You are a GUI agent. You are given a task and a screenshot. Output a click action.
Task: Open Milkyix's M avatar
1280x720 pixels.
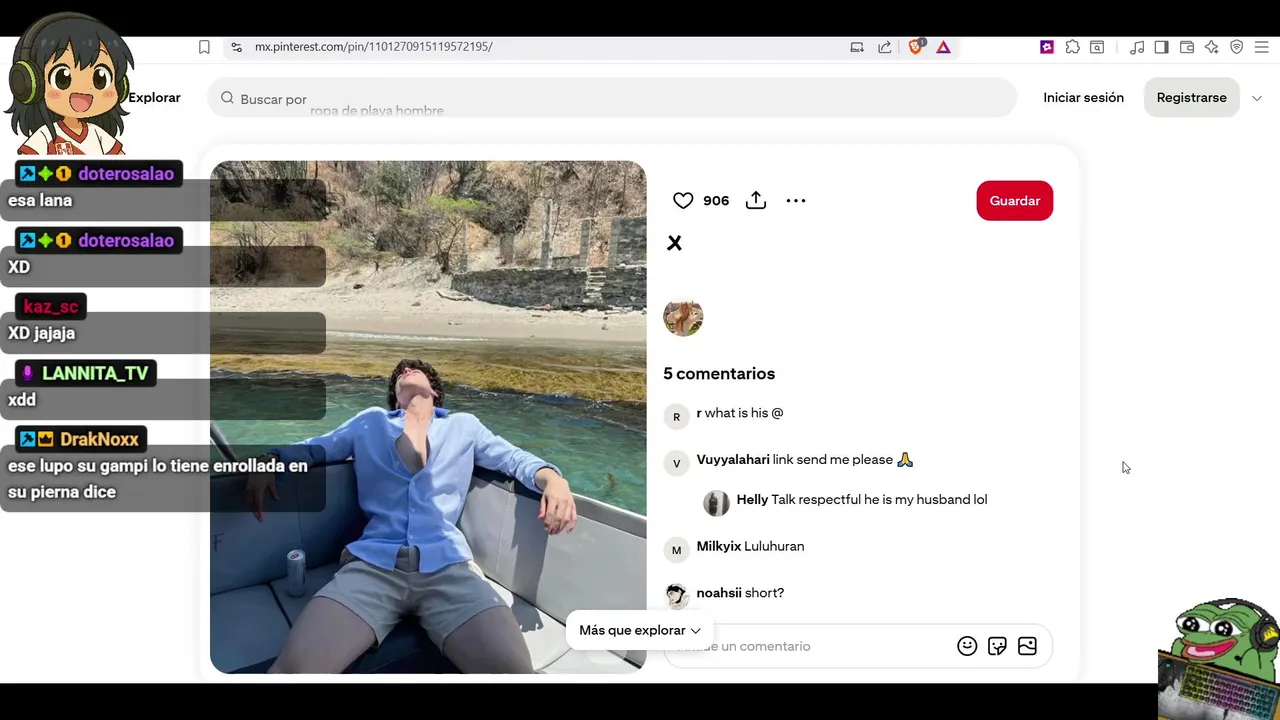click(676, 550)
